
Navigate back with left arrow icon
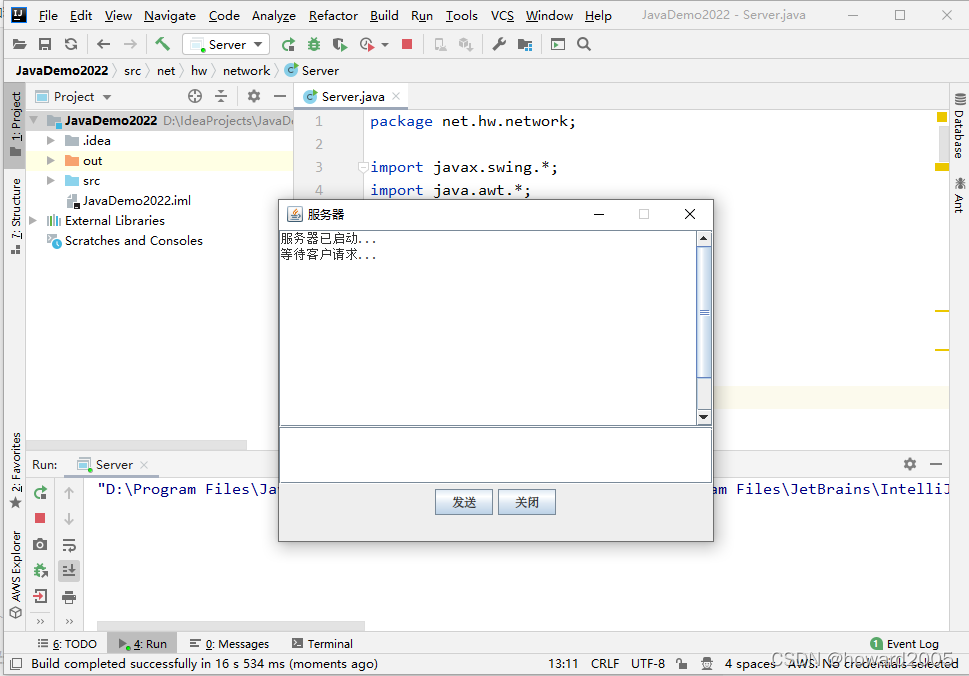[x=103, y=44]
